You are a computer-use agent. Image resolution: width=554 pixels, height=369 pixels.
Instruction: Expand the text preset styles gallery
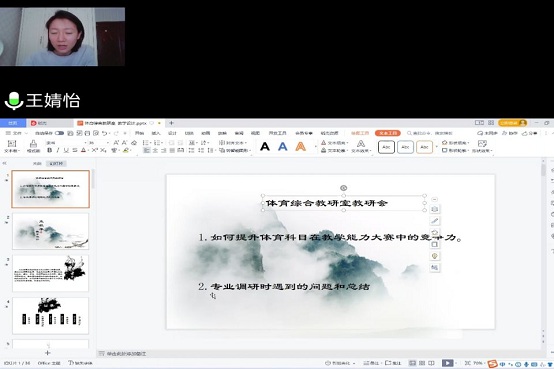click(315, 146)
